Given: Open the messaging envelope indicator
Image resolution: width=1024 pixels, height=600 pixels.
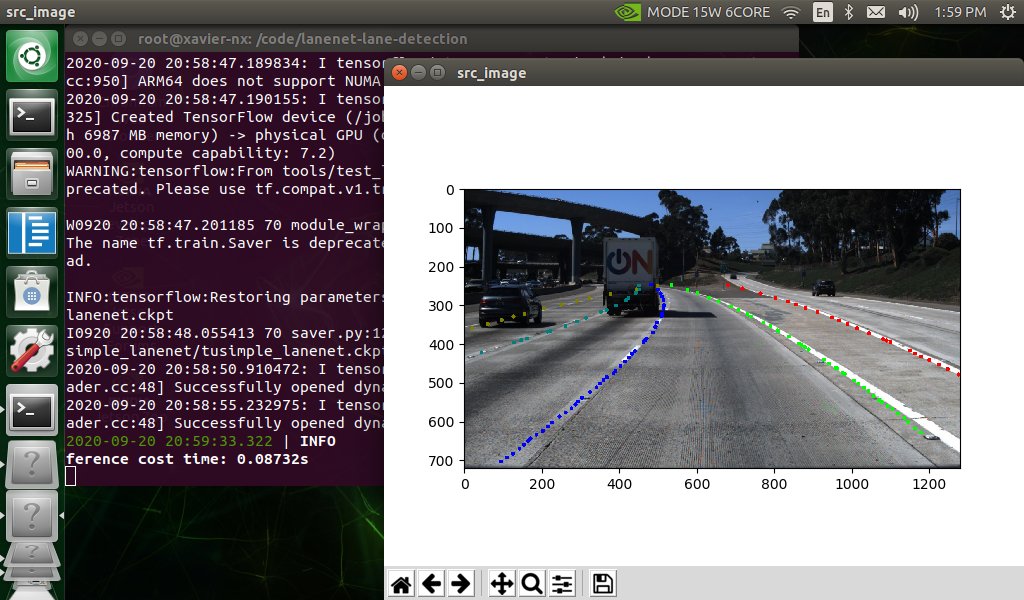Looking at the screenshot, I should coord(875,12).
